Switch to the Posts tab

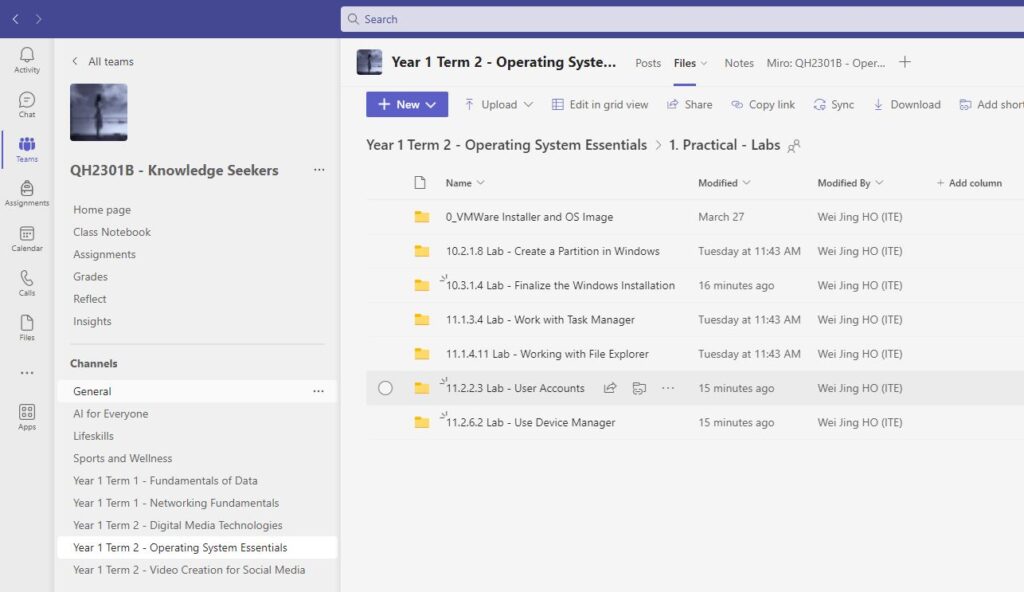pos(648,63)
